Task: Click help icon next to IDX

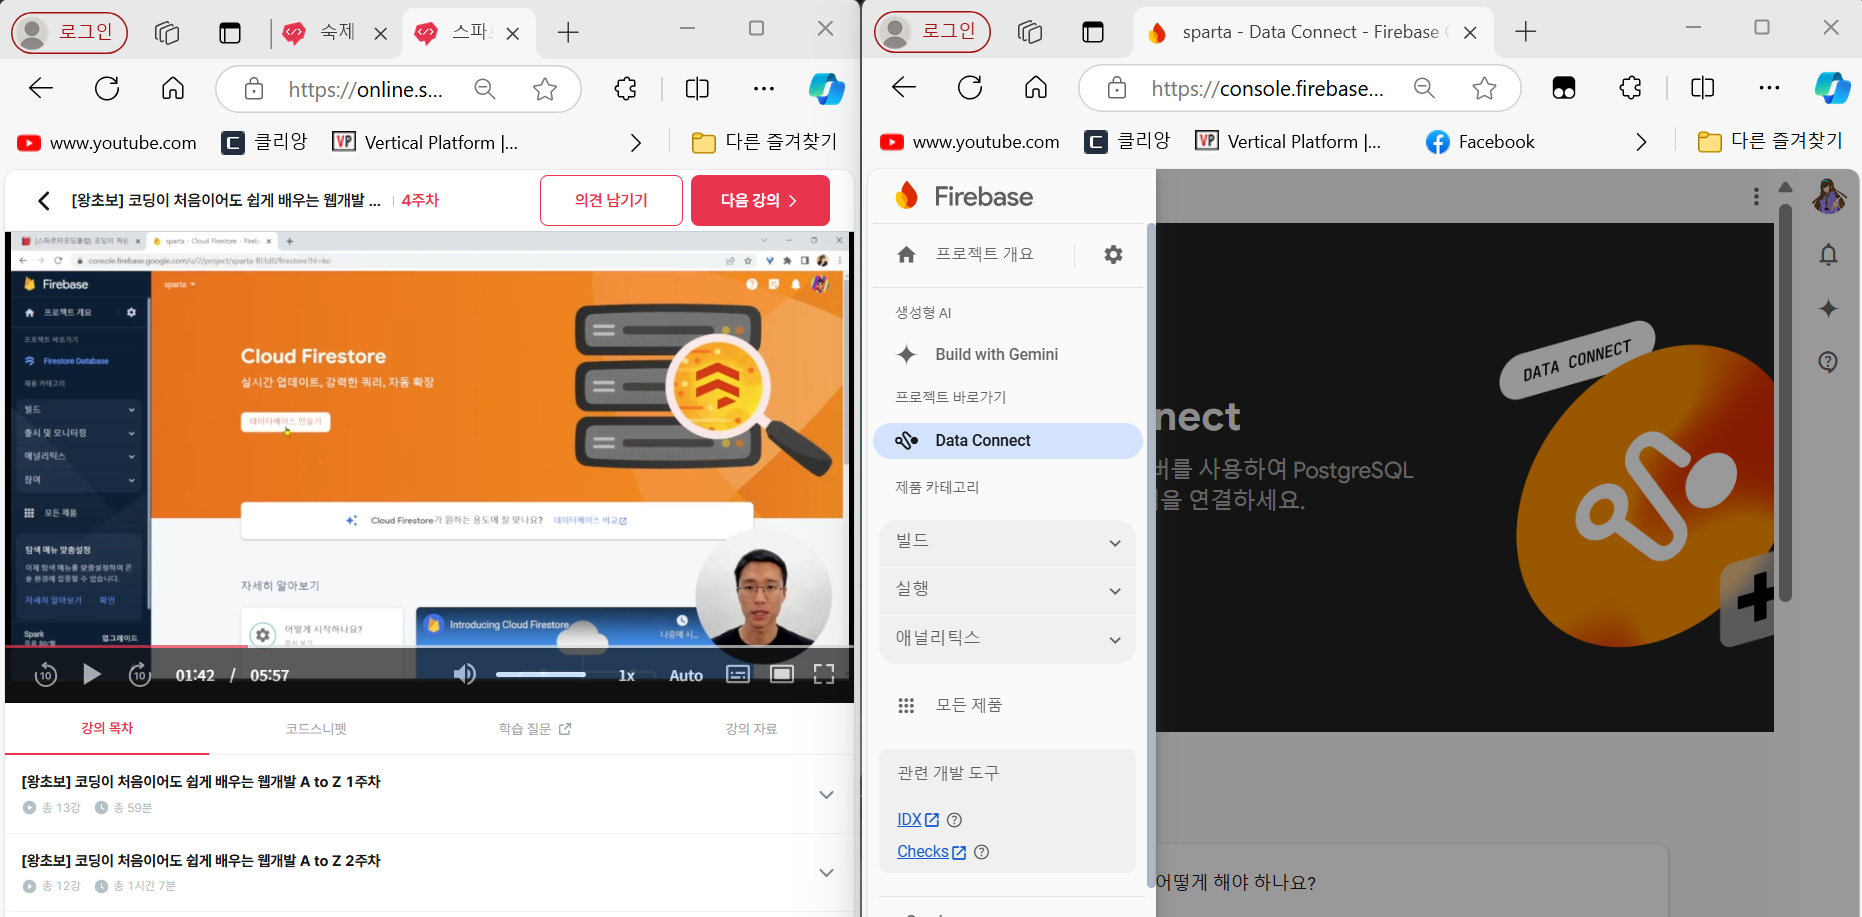Action: [x=954, y=820]
